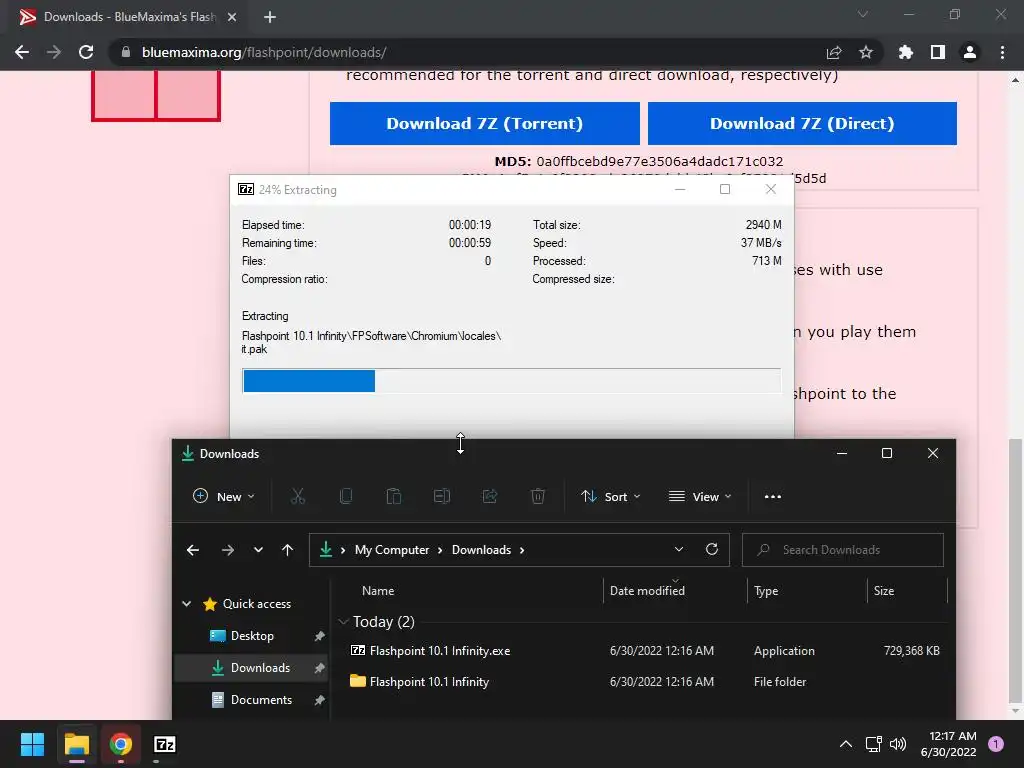
Task: Open Chrome's three-dot menu
Action: coord(1002,52)
